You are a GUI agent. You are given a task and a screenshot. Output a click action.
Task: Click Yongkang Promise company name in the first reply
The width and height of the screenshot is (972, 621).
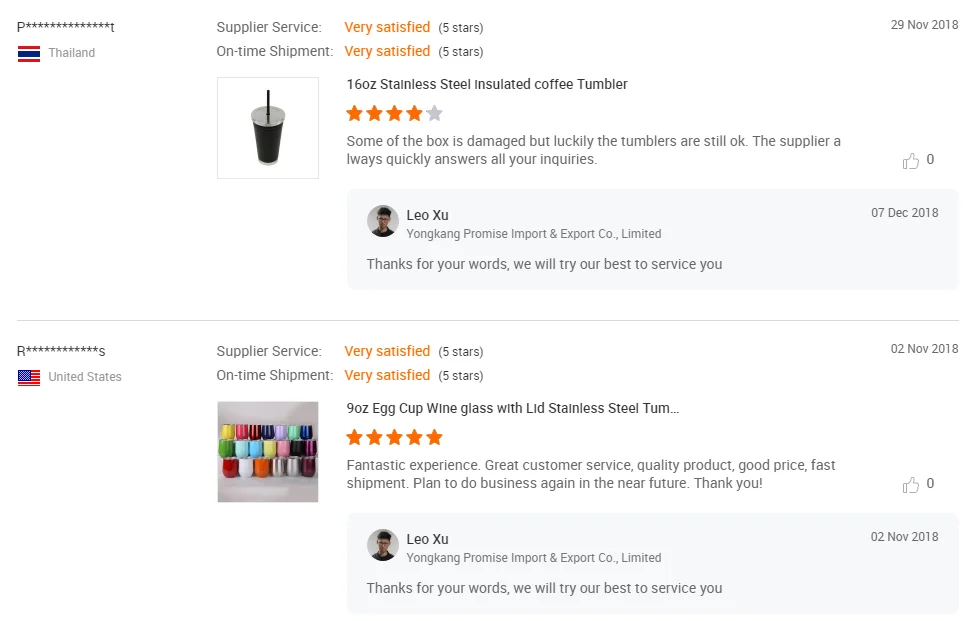coord(534,234)
